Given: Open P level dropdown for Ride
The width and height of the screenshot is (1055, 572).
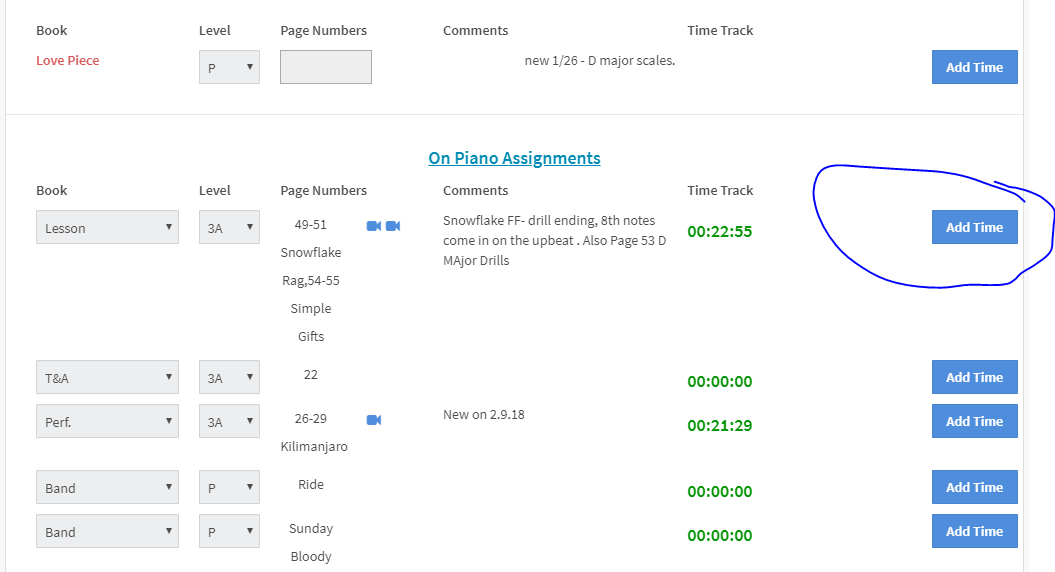Looking at the screenshot, I should tap(229, 487).
